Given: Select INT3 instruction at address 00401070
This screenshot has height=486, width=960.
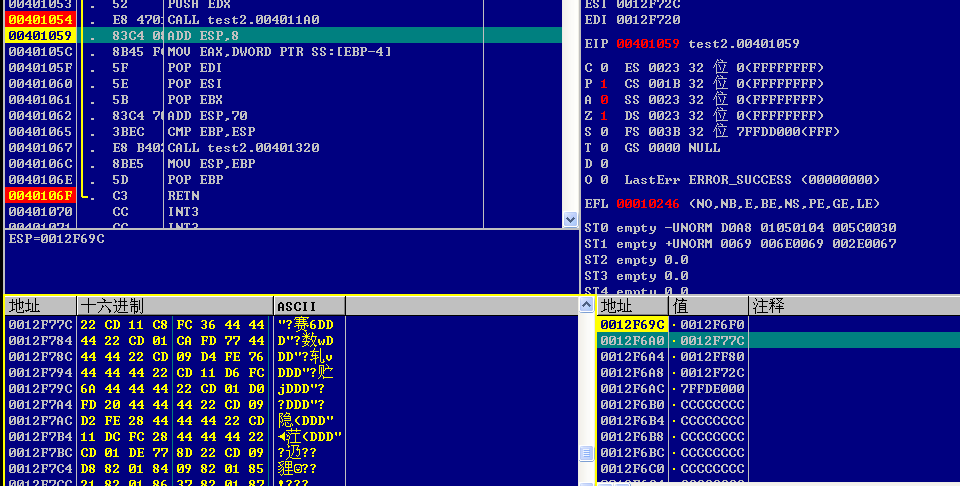Looking at the screenshot, I should coord(183,211).
